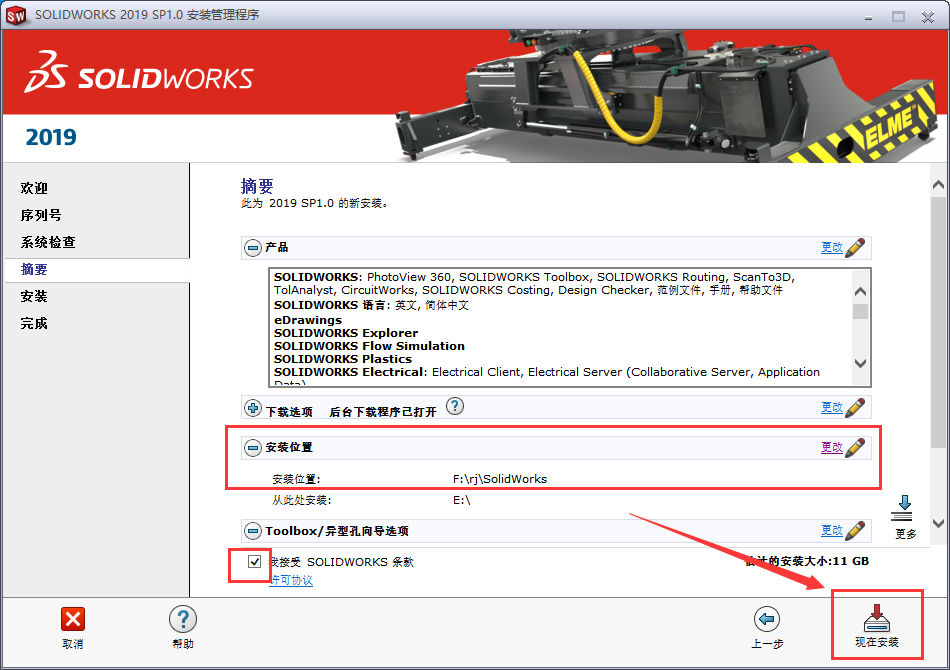
Task: Click the product list scroll-down arrow
Action: 860,363
